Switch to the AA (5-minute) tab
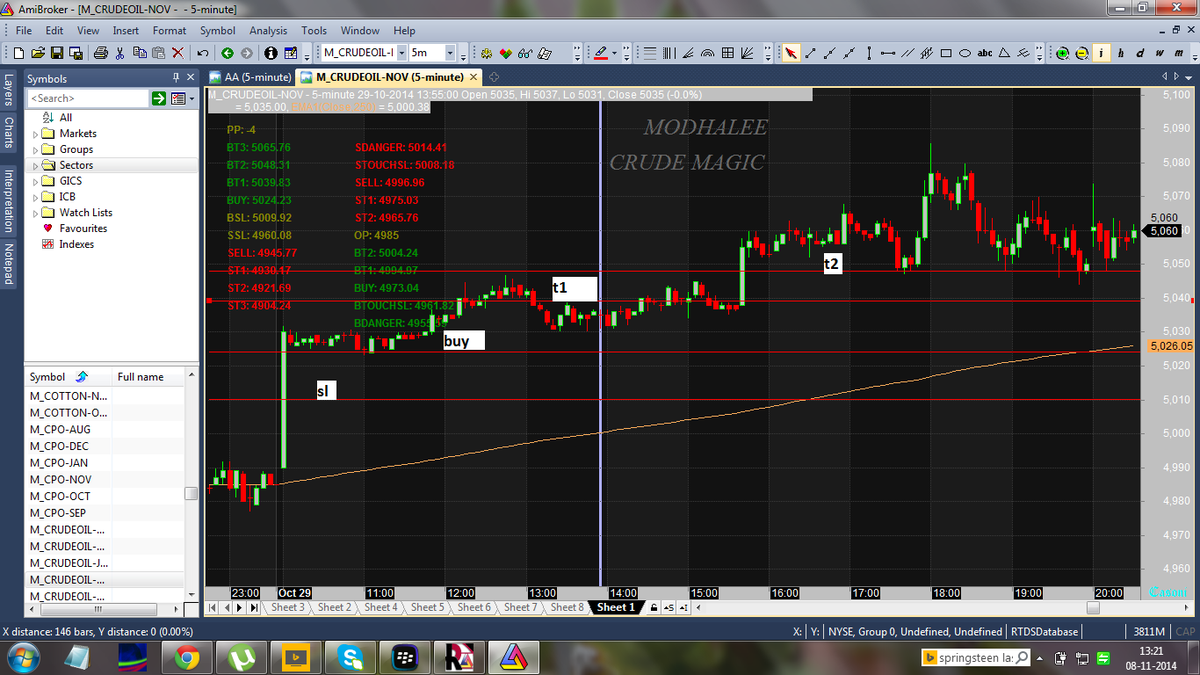Viewport: 1200px width, 675px height. pyautogui.click(x=249, y=77)
